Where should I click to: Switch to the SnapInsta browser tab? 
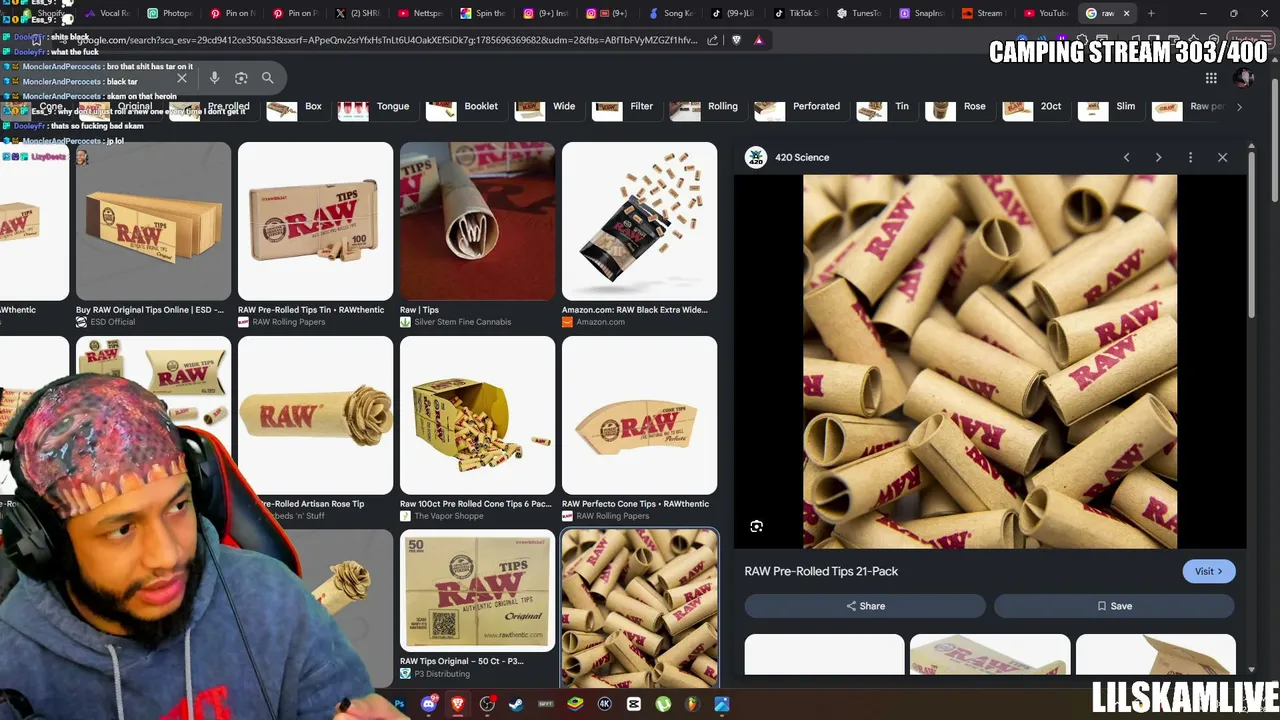coord(921,13)
